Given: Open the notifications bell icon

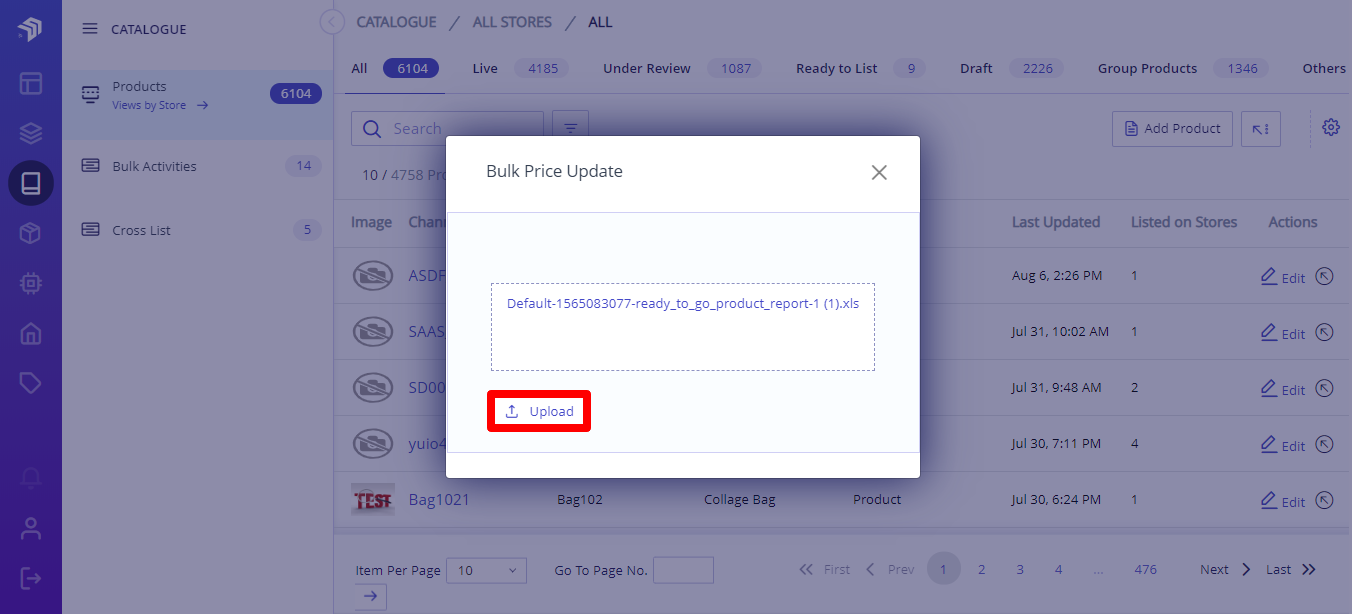Looking at the screenshot, I should point(31,478).
